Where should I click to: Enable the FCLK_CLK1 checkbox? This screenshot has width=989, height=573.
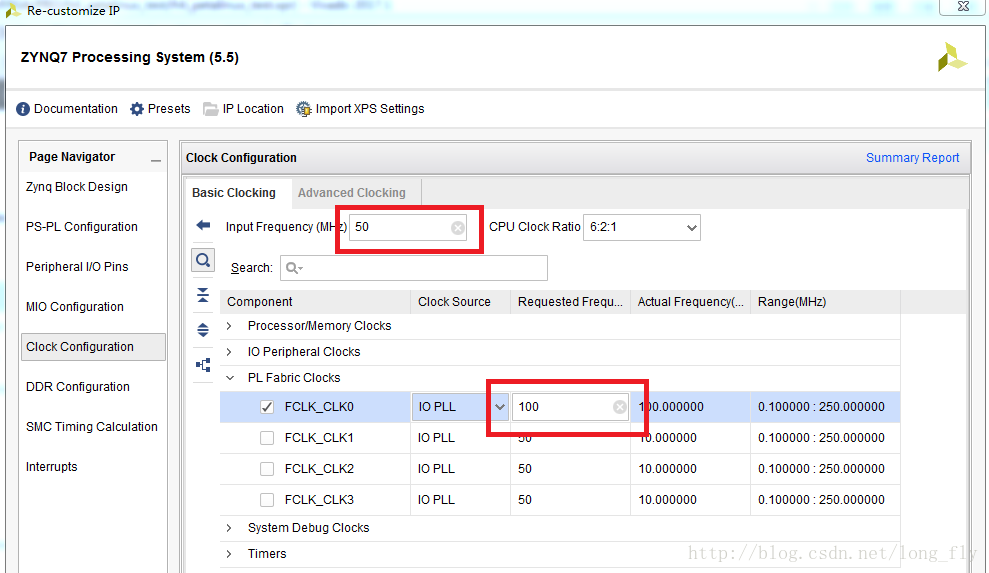tap(267, 438)
